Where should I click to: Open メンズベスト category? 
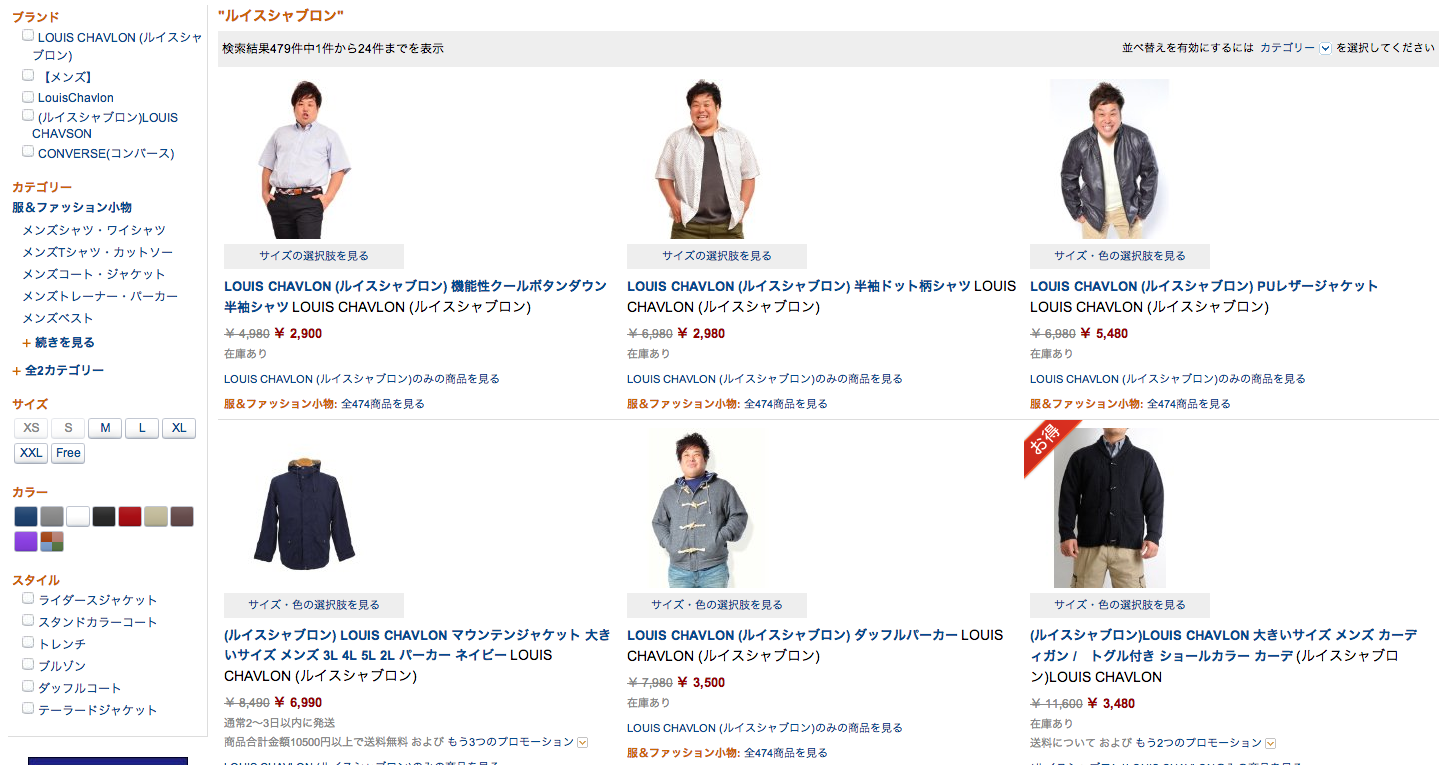58,318
